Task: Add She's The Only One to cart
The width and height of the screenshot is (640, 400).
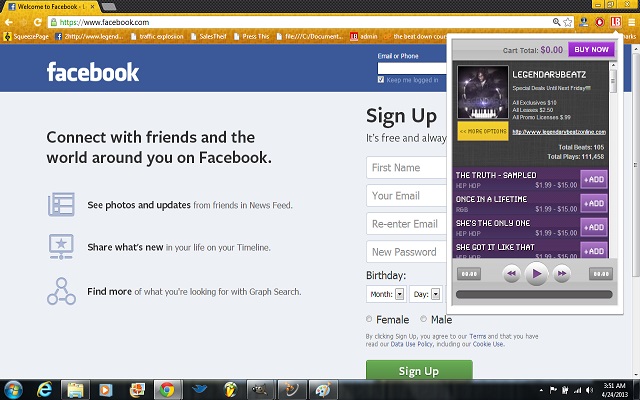Action: [594, 227]
